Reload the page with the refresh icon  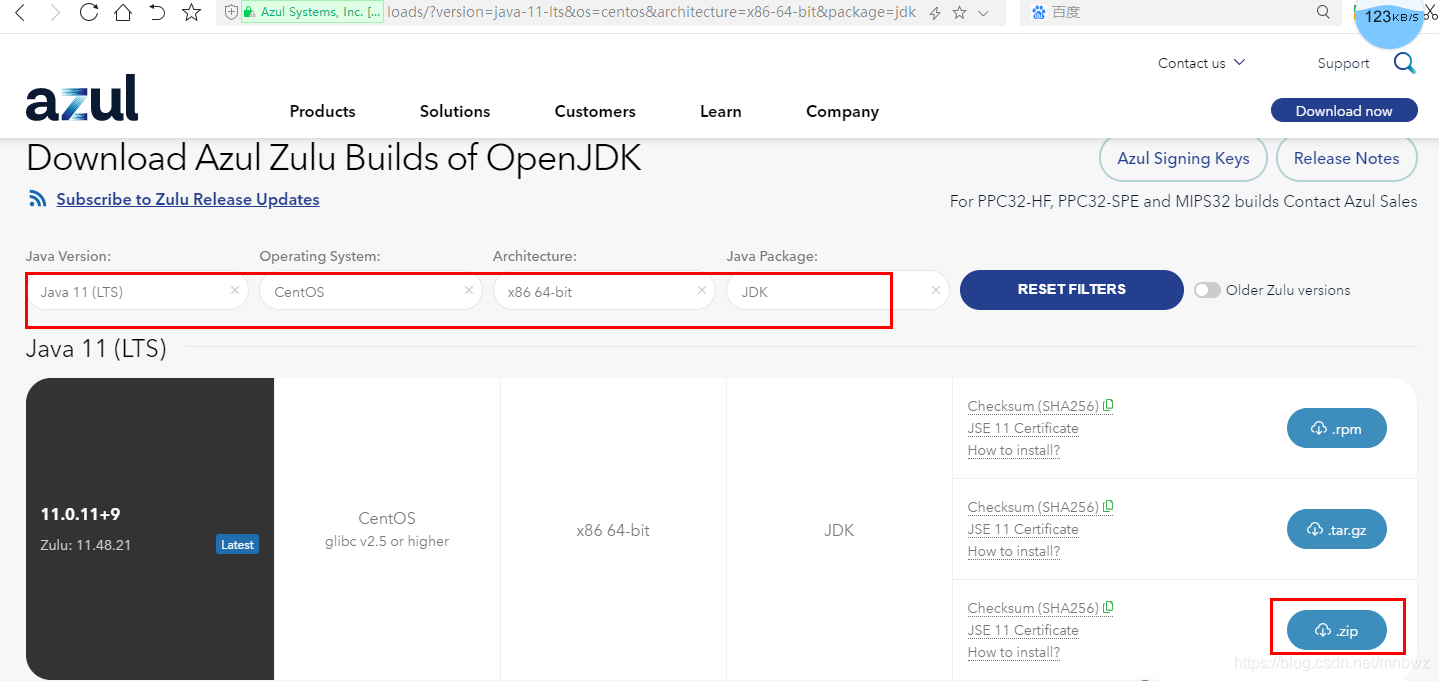point(89,13)
